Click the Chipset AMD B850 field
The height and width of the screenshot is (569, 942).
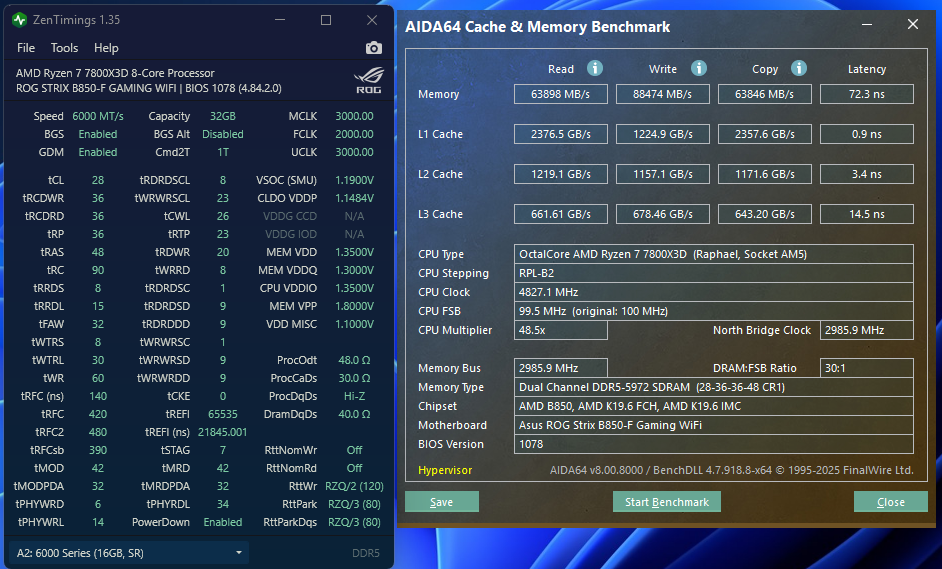(714, 406)
